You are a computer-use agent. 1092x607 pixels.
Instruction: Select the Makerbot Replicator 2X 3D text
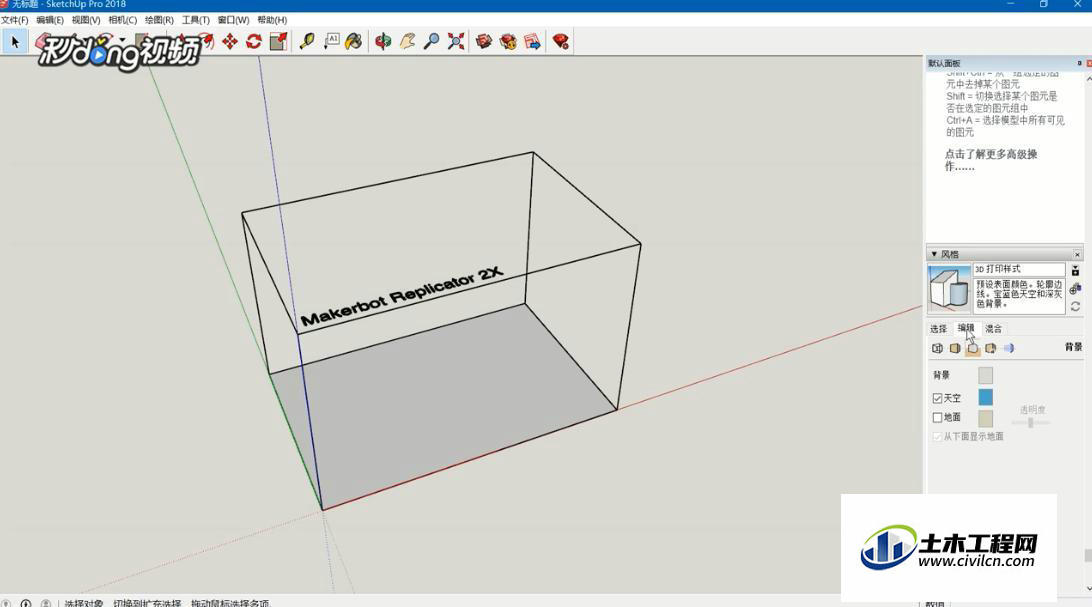coord(402,295)
